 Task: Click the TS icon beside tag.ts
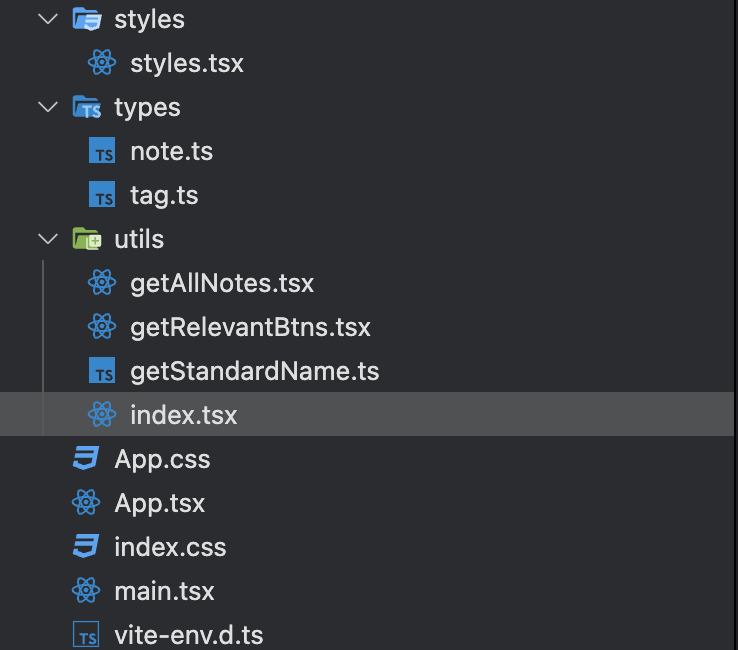pos(102,194)
